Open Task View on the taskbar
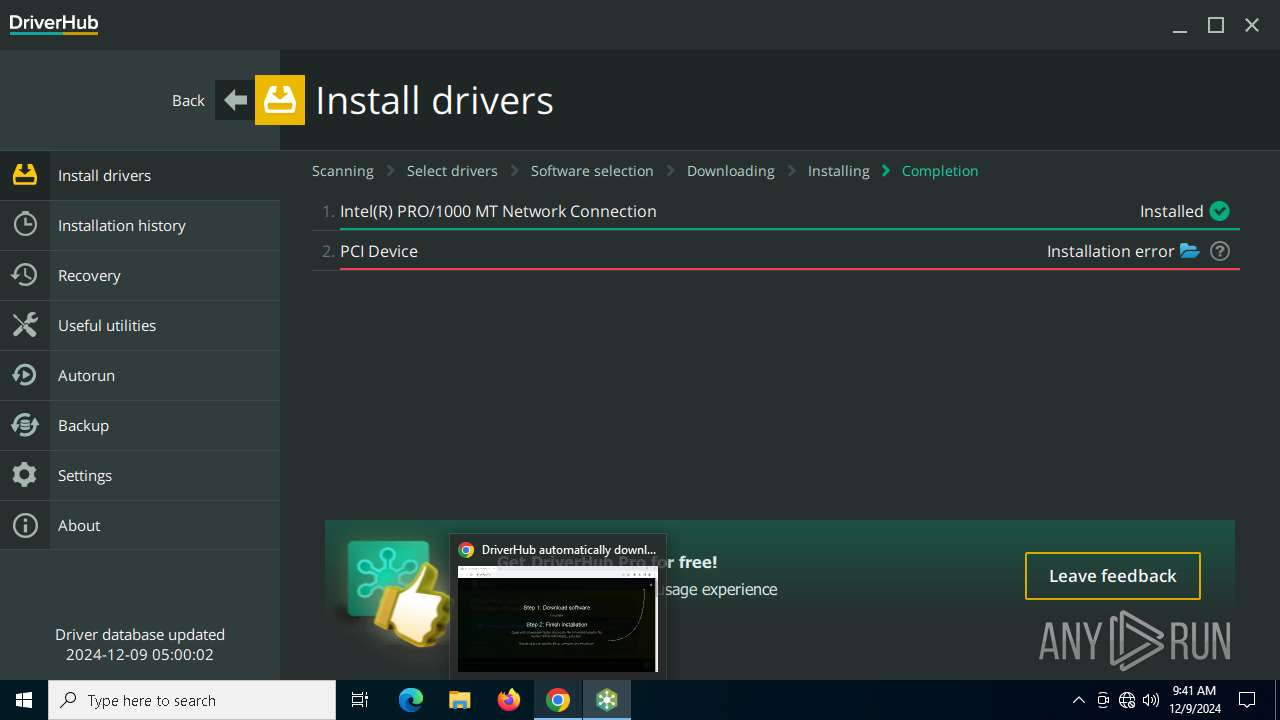 click(360, 700)
